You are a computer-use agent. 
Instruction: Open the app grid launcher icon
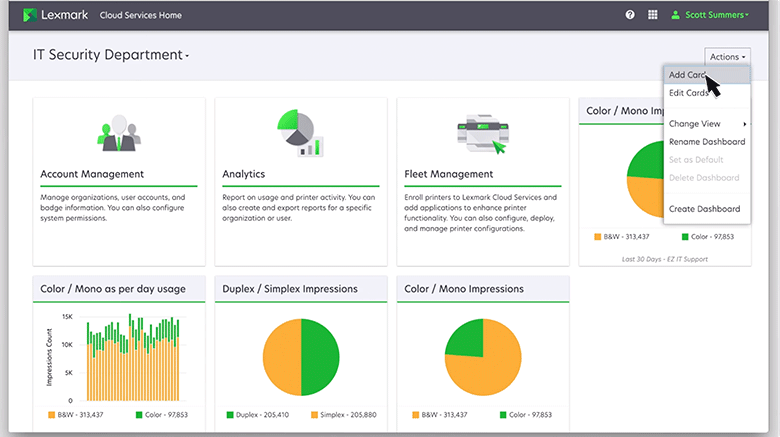pos(653,15)
